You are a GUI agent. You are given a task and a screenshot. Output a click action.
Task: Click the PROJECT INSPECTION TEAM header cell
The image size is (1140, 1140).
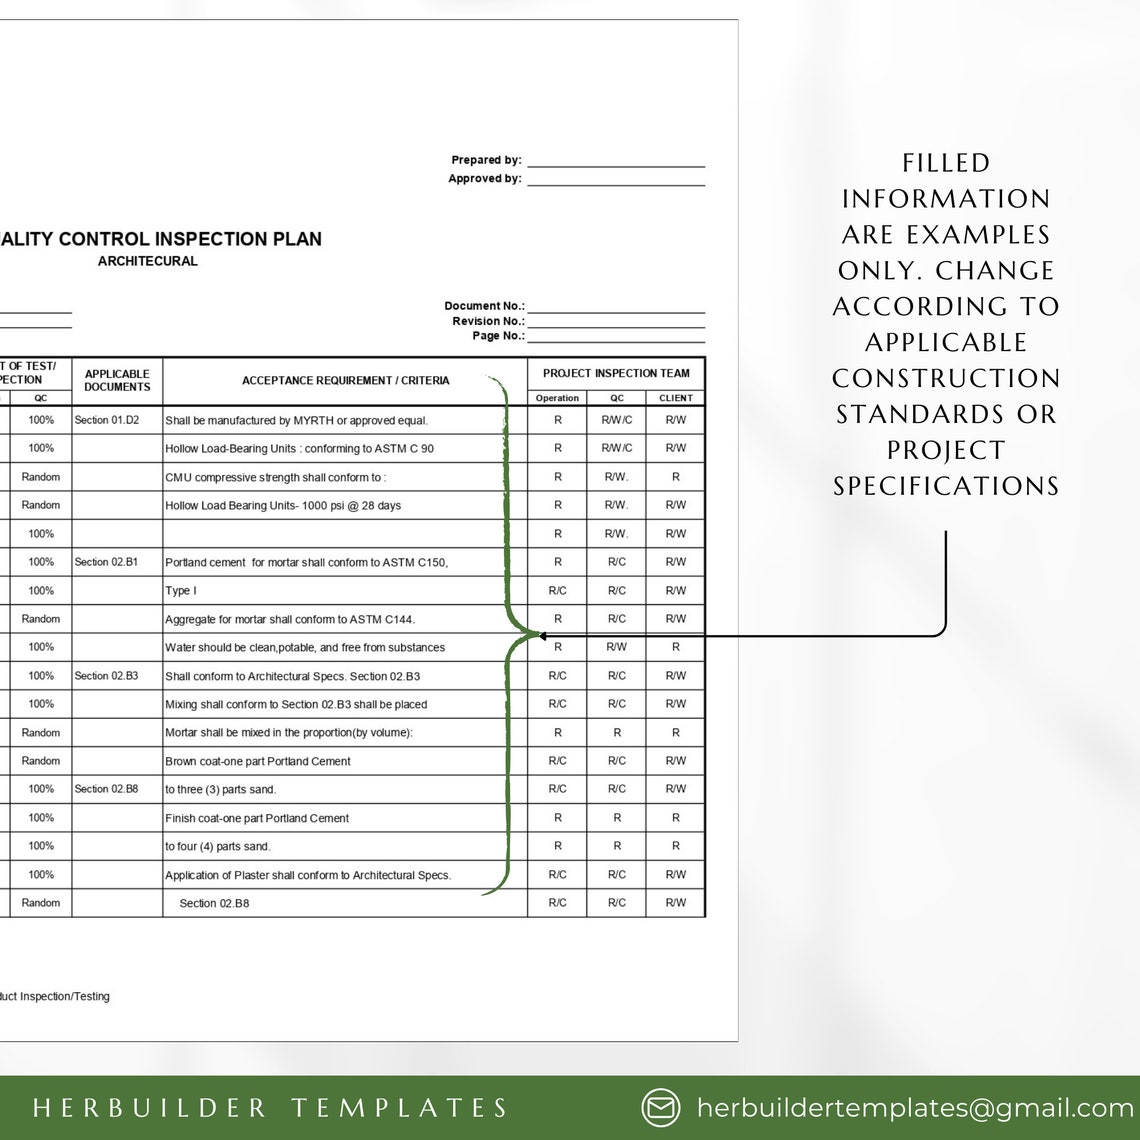pos(616,373)
